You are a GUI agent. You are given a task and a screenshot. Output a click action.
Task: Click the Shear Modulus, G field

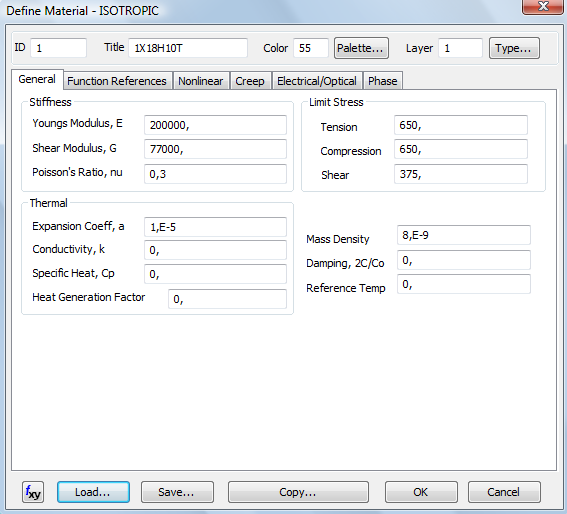216,149
